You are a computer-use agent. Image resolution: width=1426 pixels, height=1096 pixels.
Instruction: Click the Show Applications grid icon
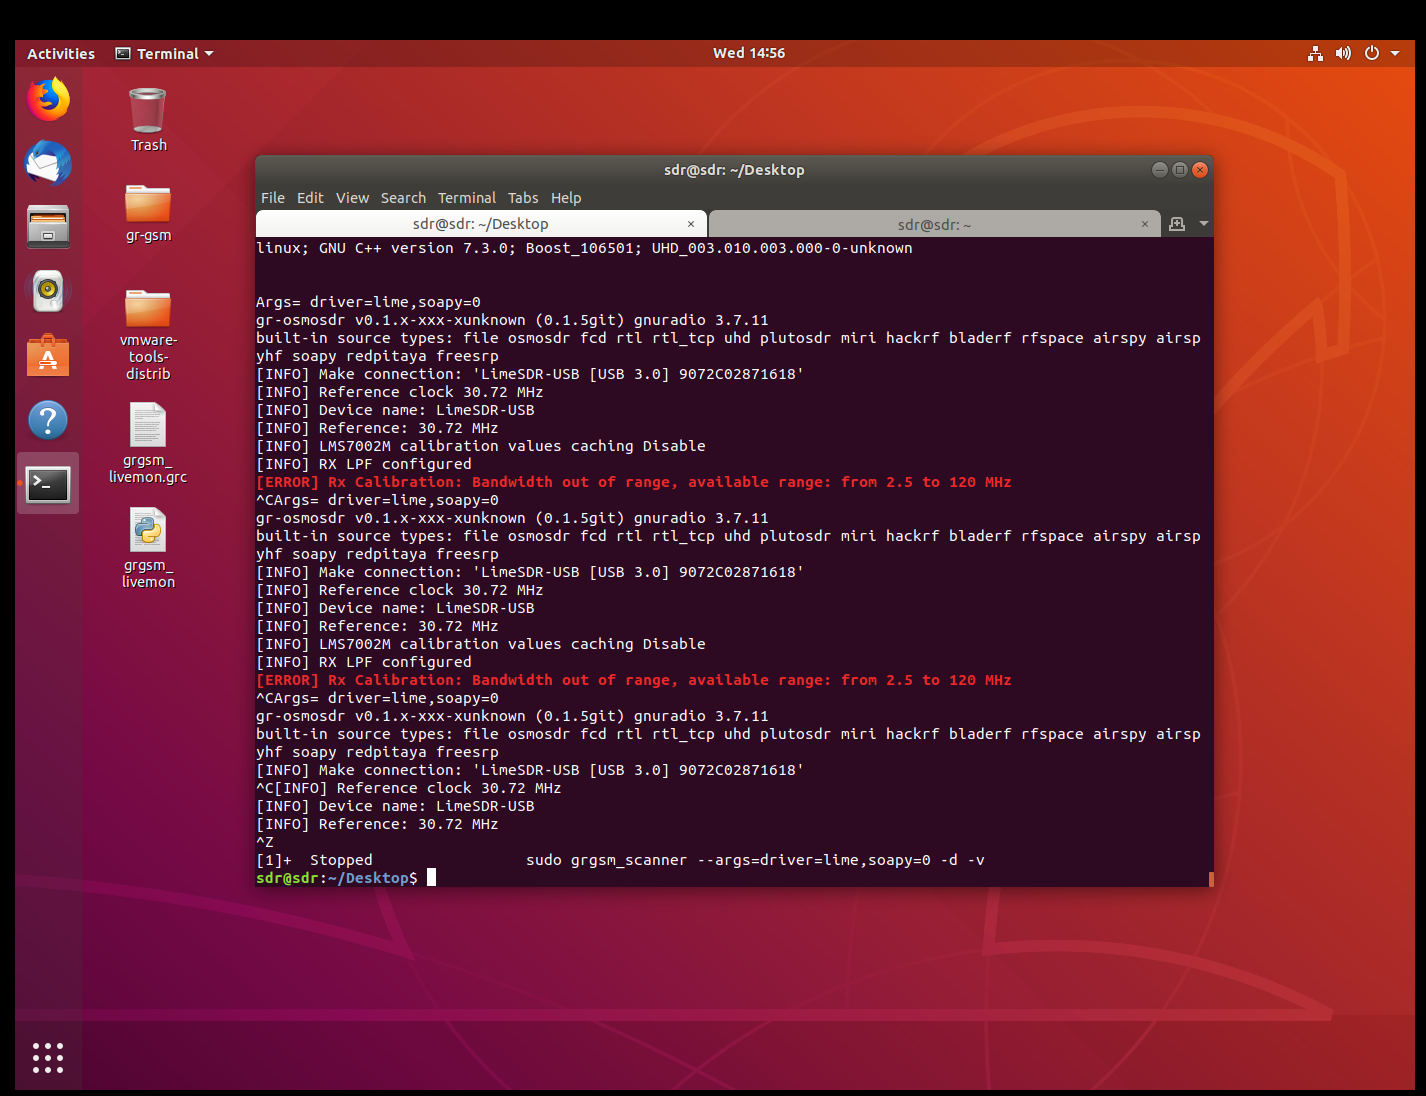point(48,1057)
